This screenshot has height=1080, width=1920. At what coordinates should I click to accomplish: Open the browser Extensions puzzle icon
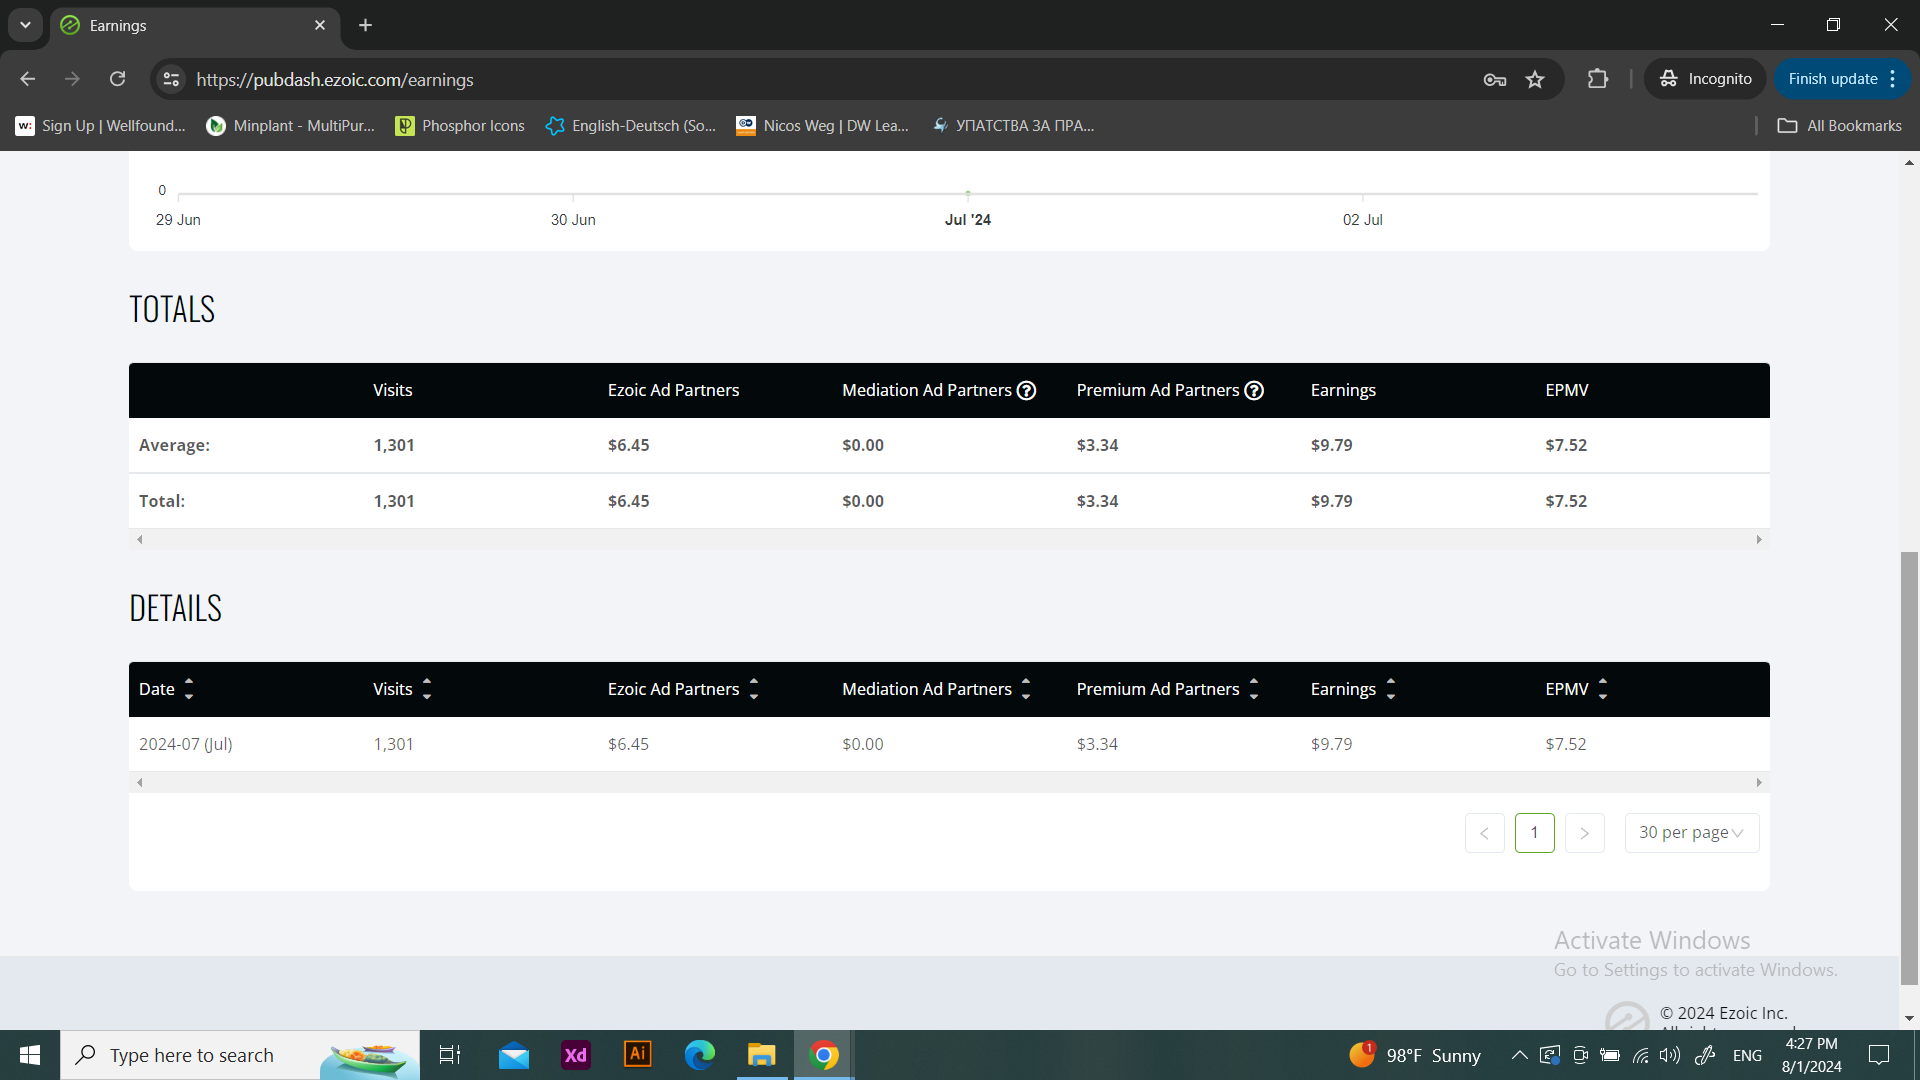(x=1598, y=79)
